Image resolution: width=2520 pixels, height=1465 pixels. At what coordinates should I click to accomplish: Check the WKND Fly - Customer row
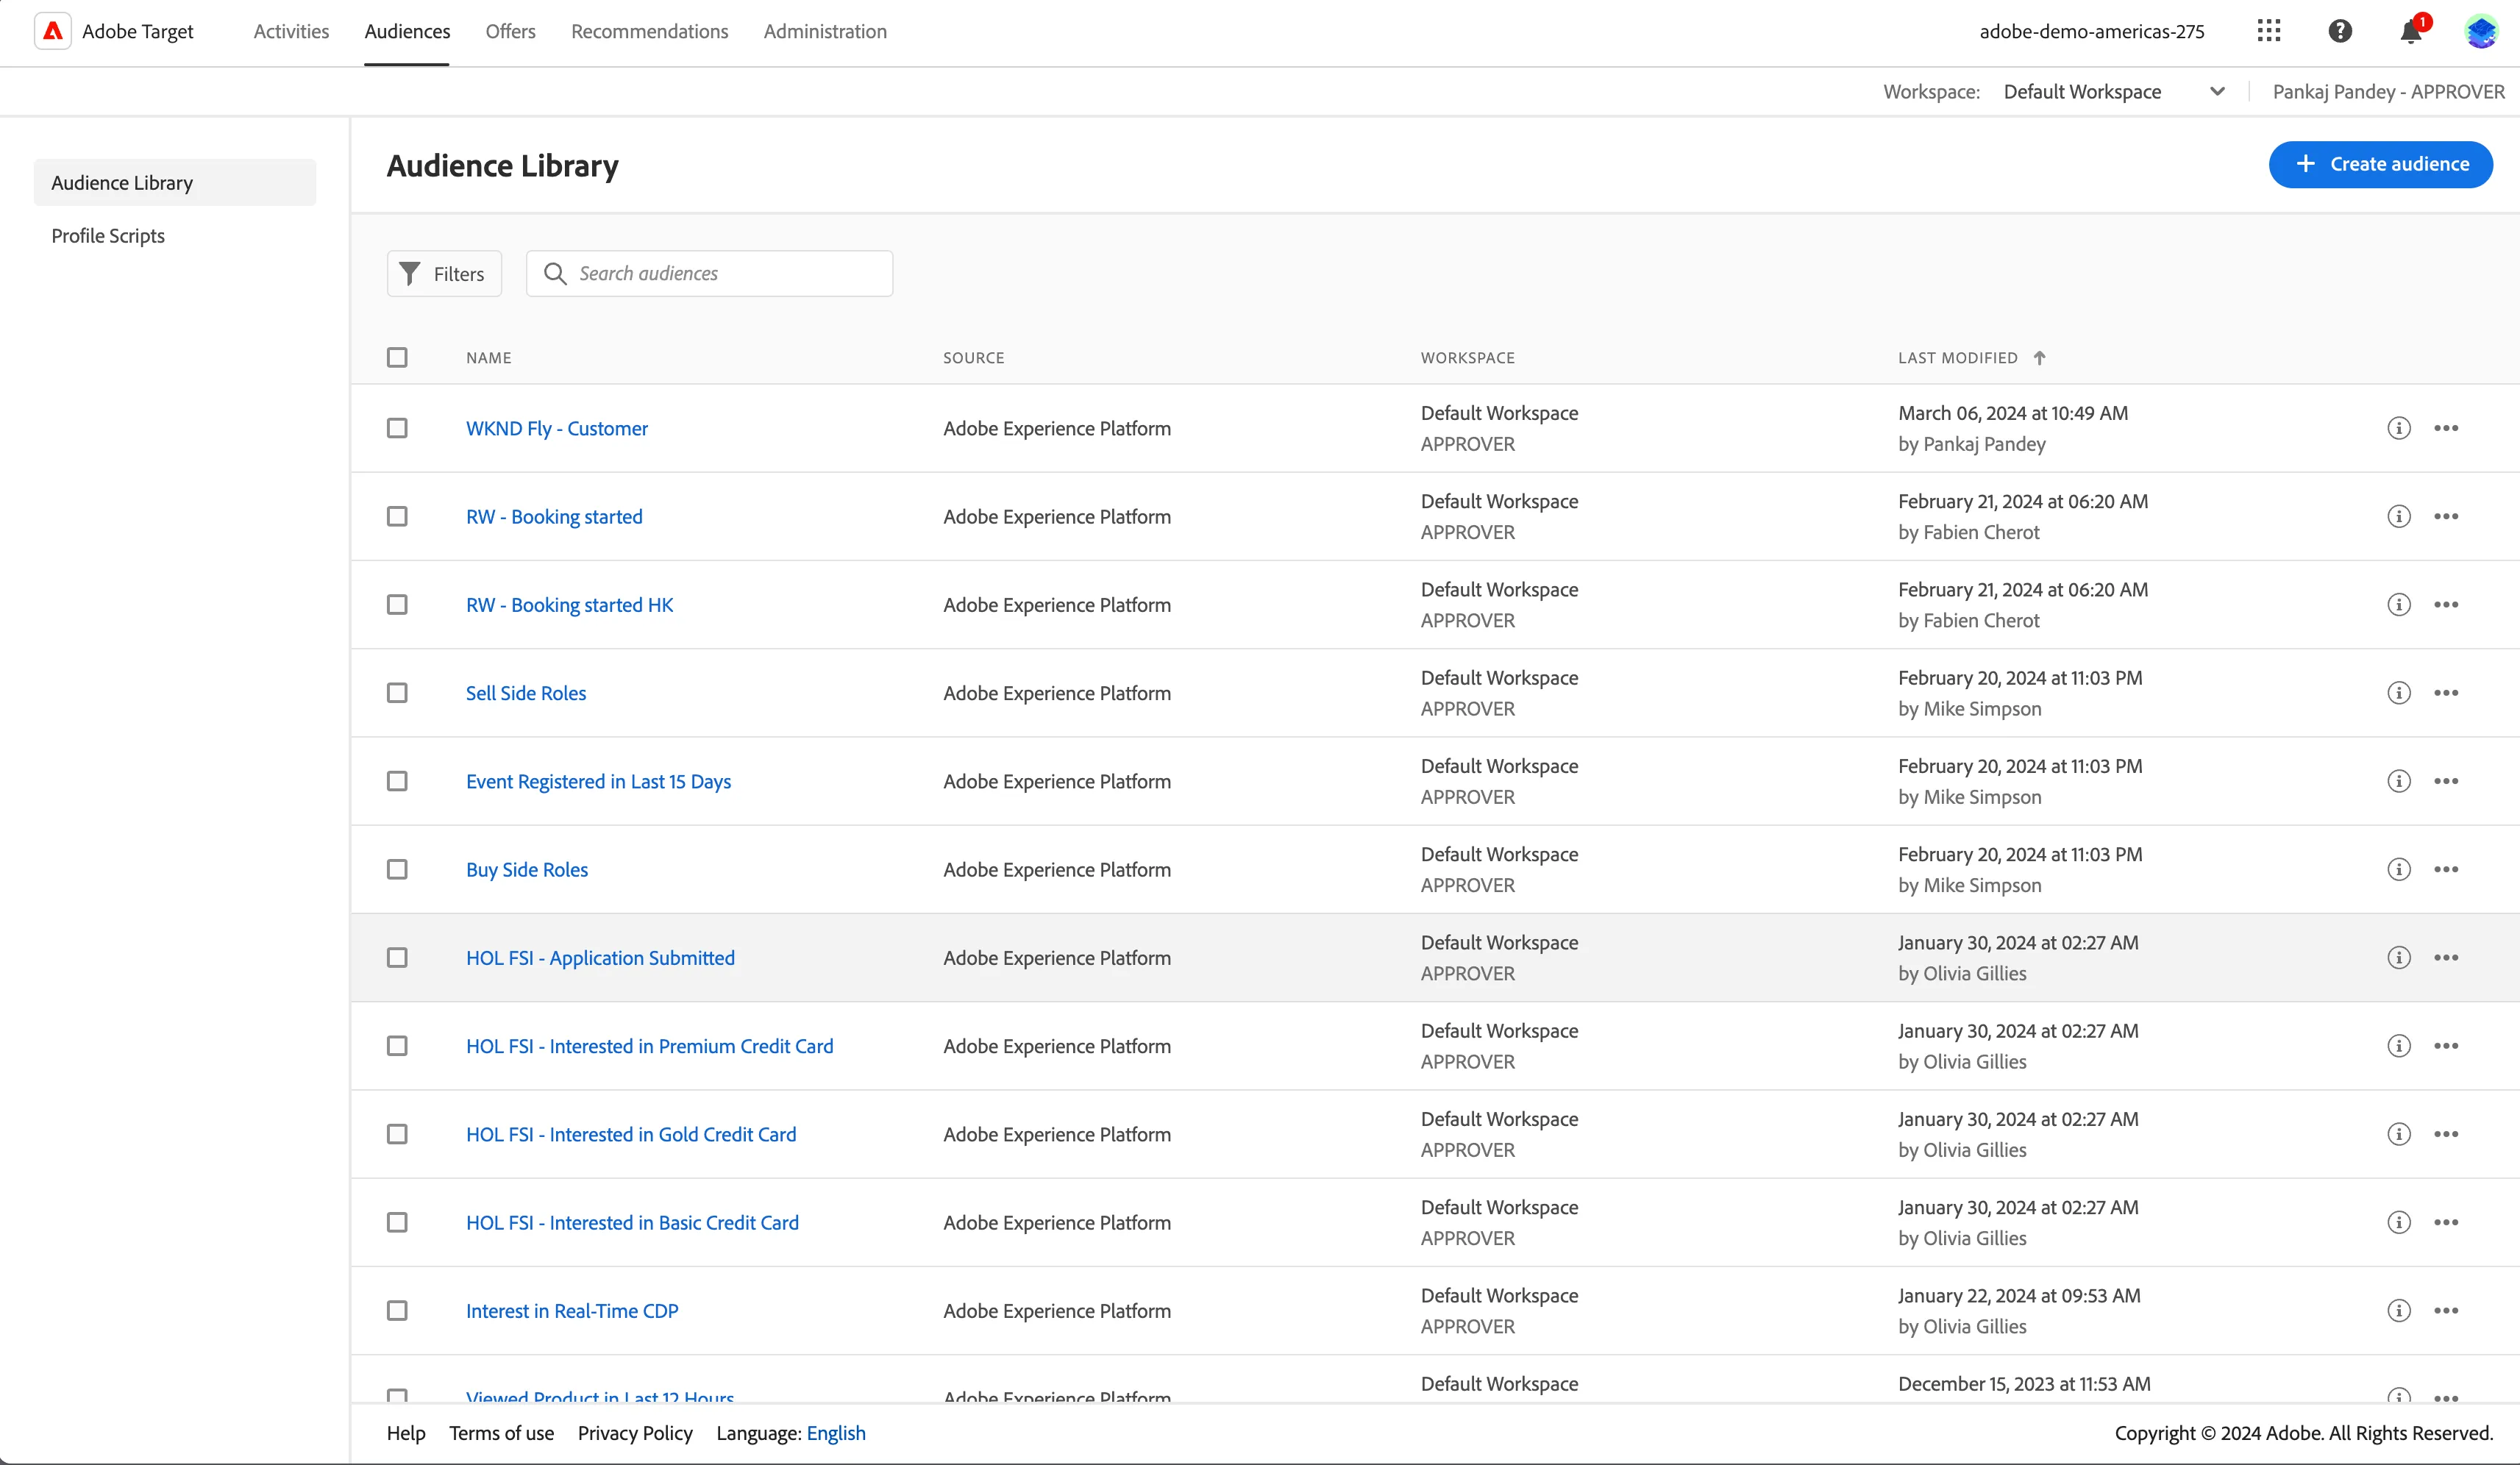coord(397,428)
